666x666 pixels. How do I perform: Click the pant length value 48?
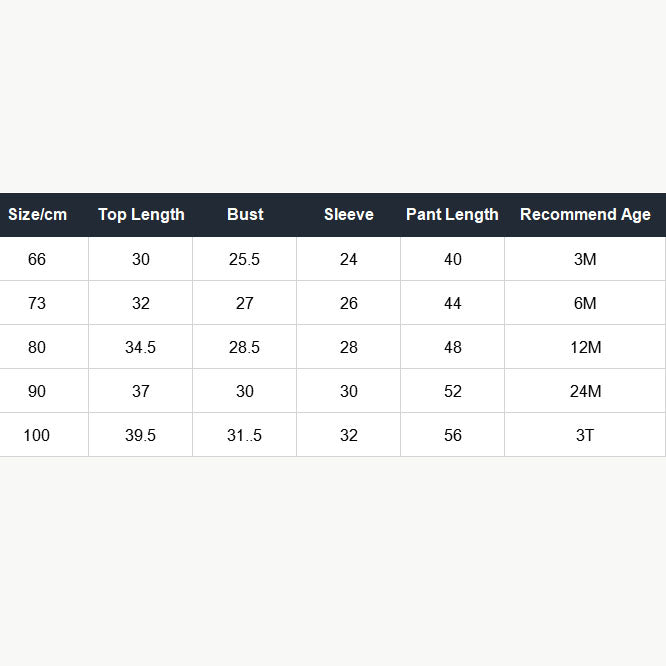point(453,347)
